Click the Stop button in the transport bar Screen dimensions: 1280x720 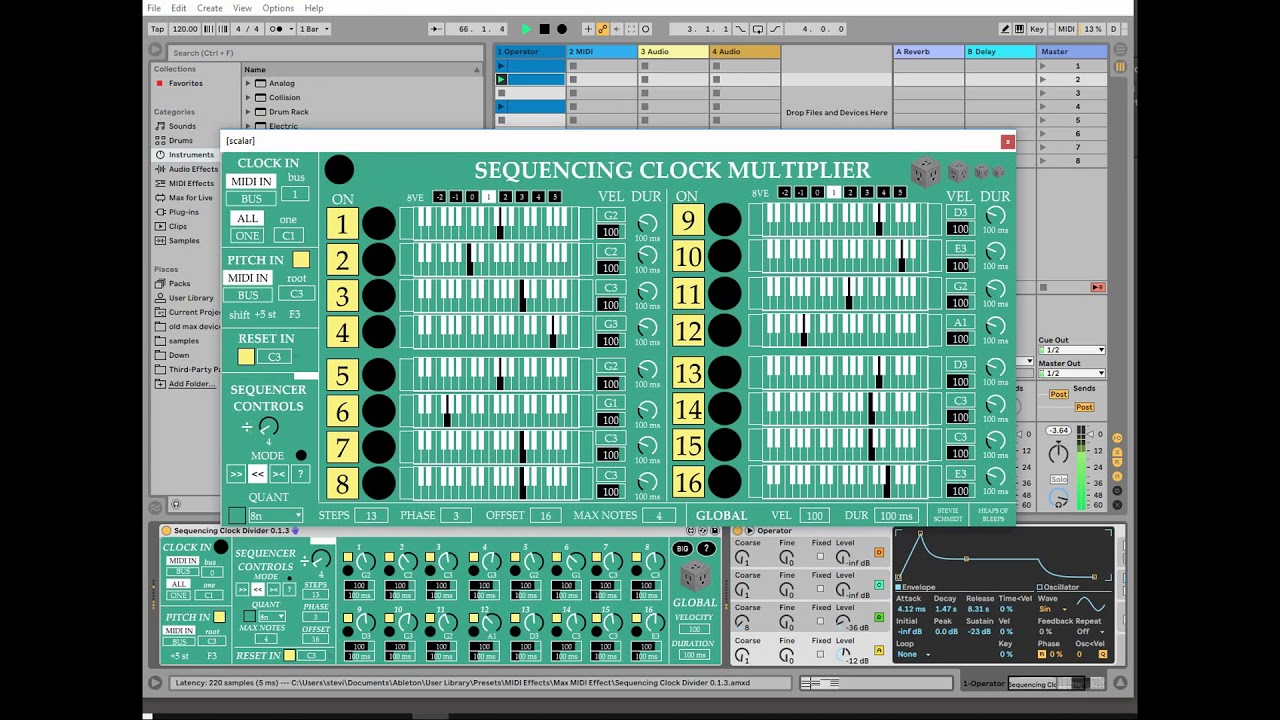point(544,29)
